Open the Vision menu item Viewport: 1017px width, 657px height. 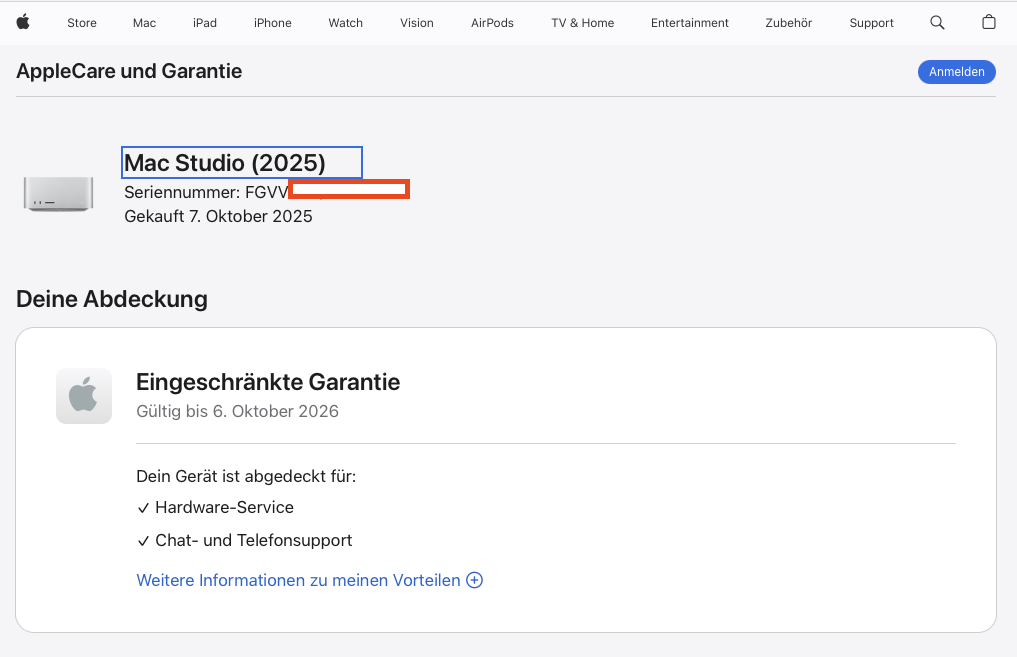416,23
